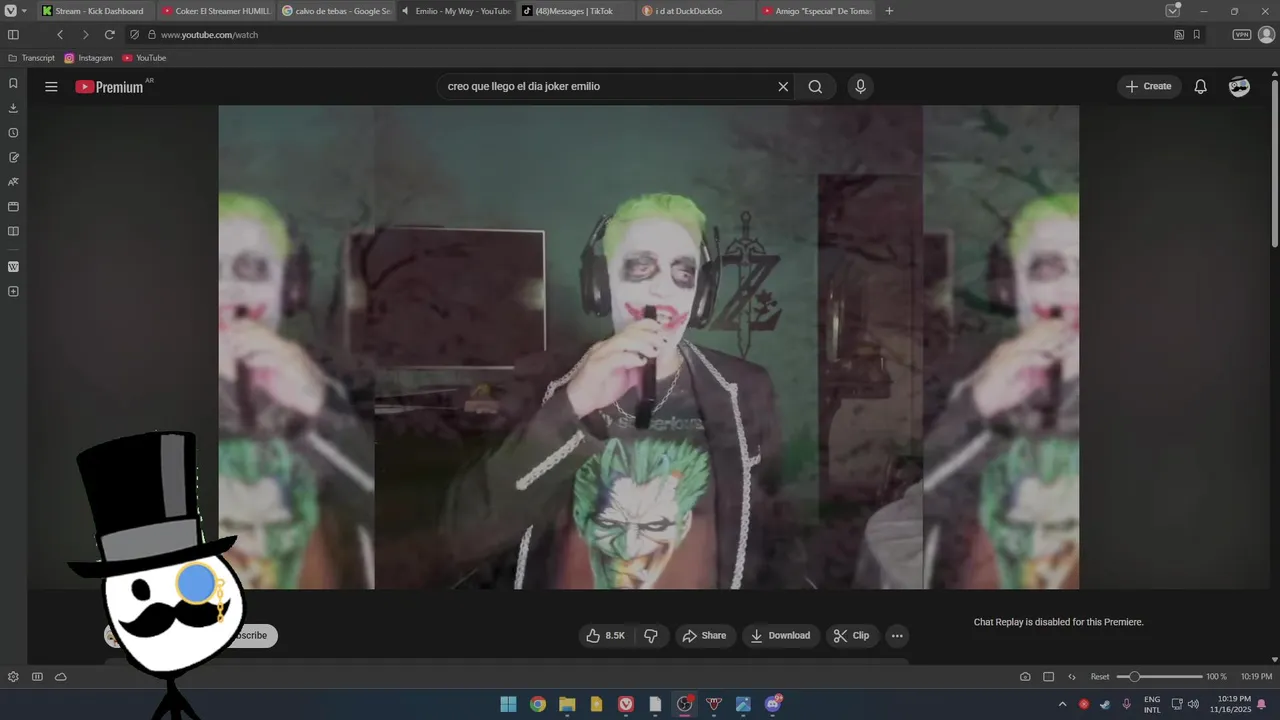1280x720 pixels.
Task: Open the Windows Start button
Action: (508, 704)
